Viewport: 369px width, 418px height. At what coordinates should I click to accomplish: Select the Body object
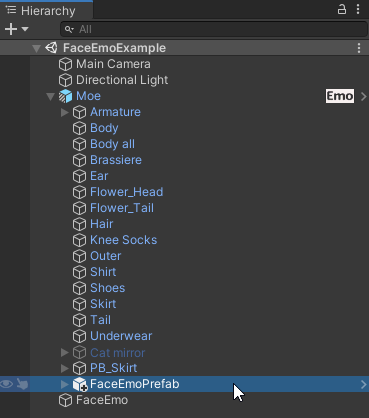tap(104, 128)
